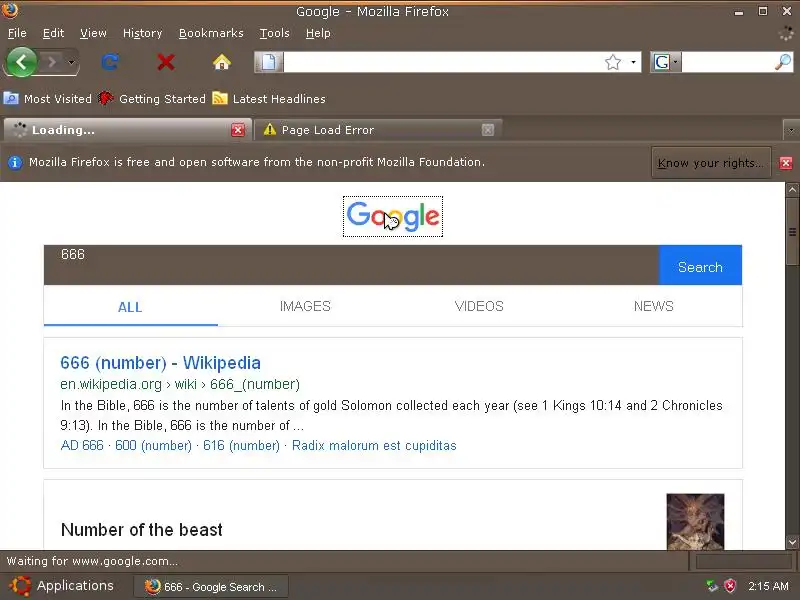Open the Radix malorum est cupiditas sublink
This screenshot has height=600, width=800.
(374, 445)
